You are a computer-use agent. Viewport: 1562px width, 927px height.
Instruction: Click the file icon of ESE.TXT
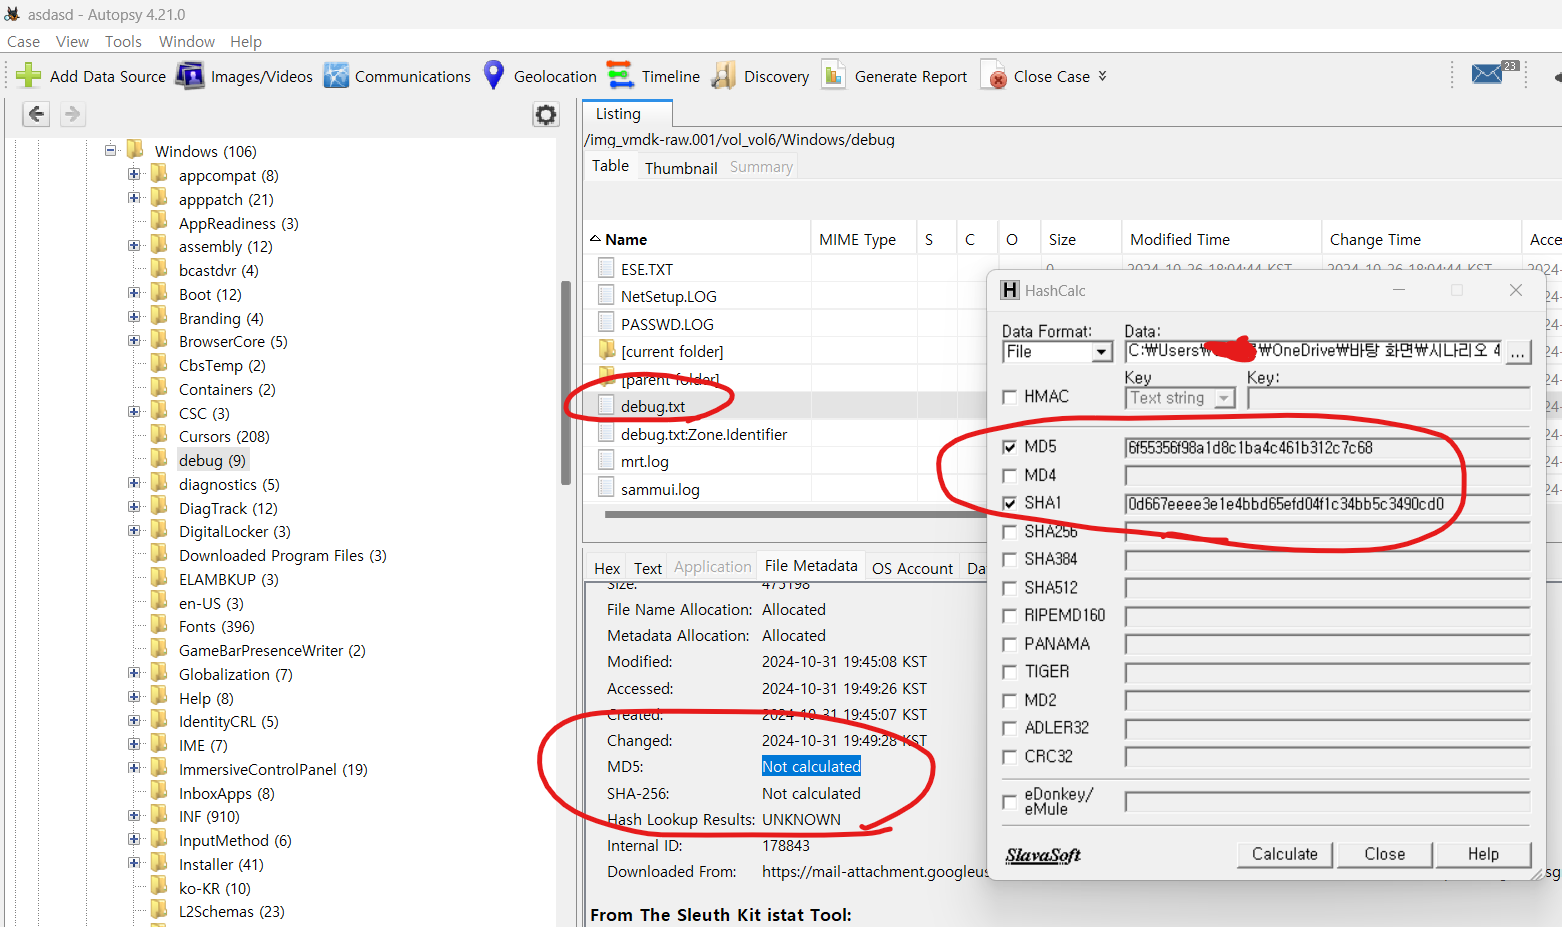click(606, 268)
